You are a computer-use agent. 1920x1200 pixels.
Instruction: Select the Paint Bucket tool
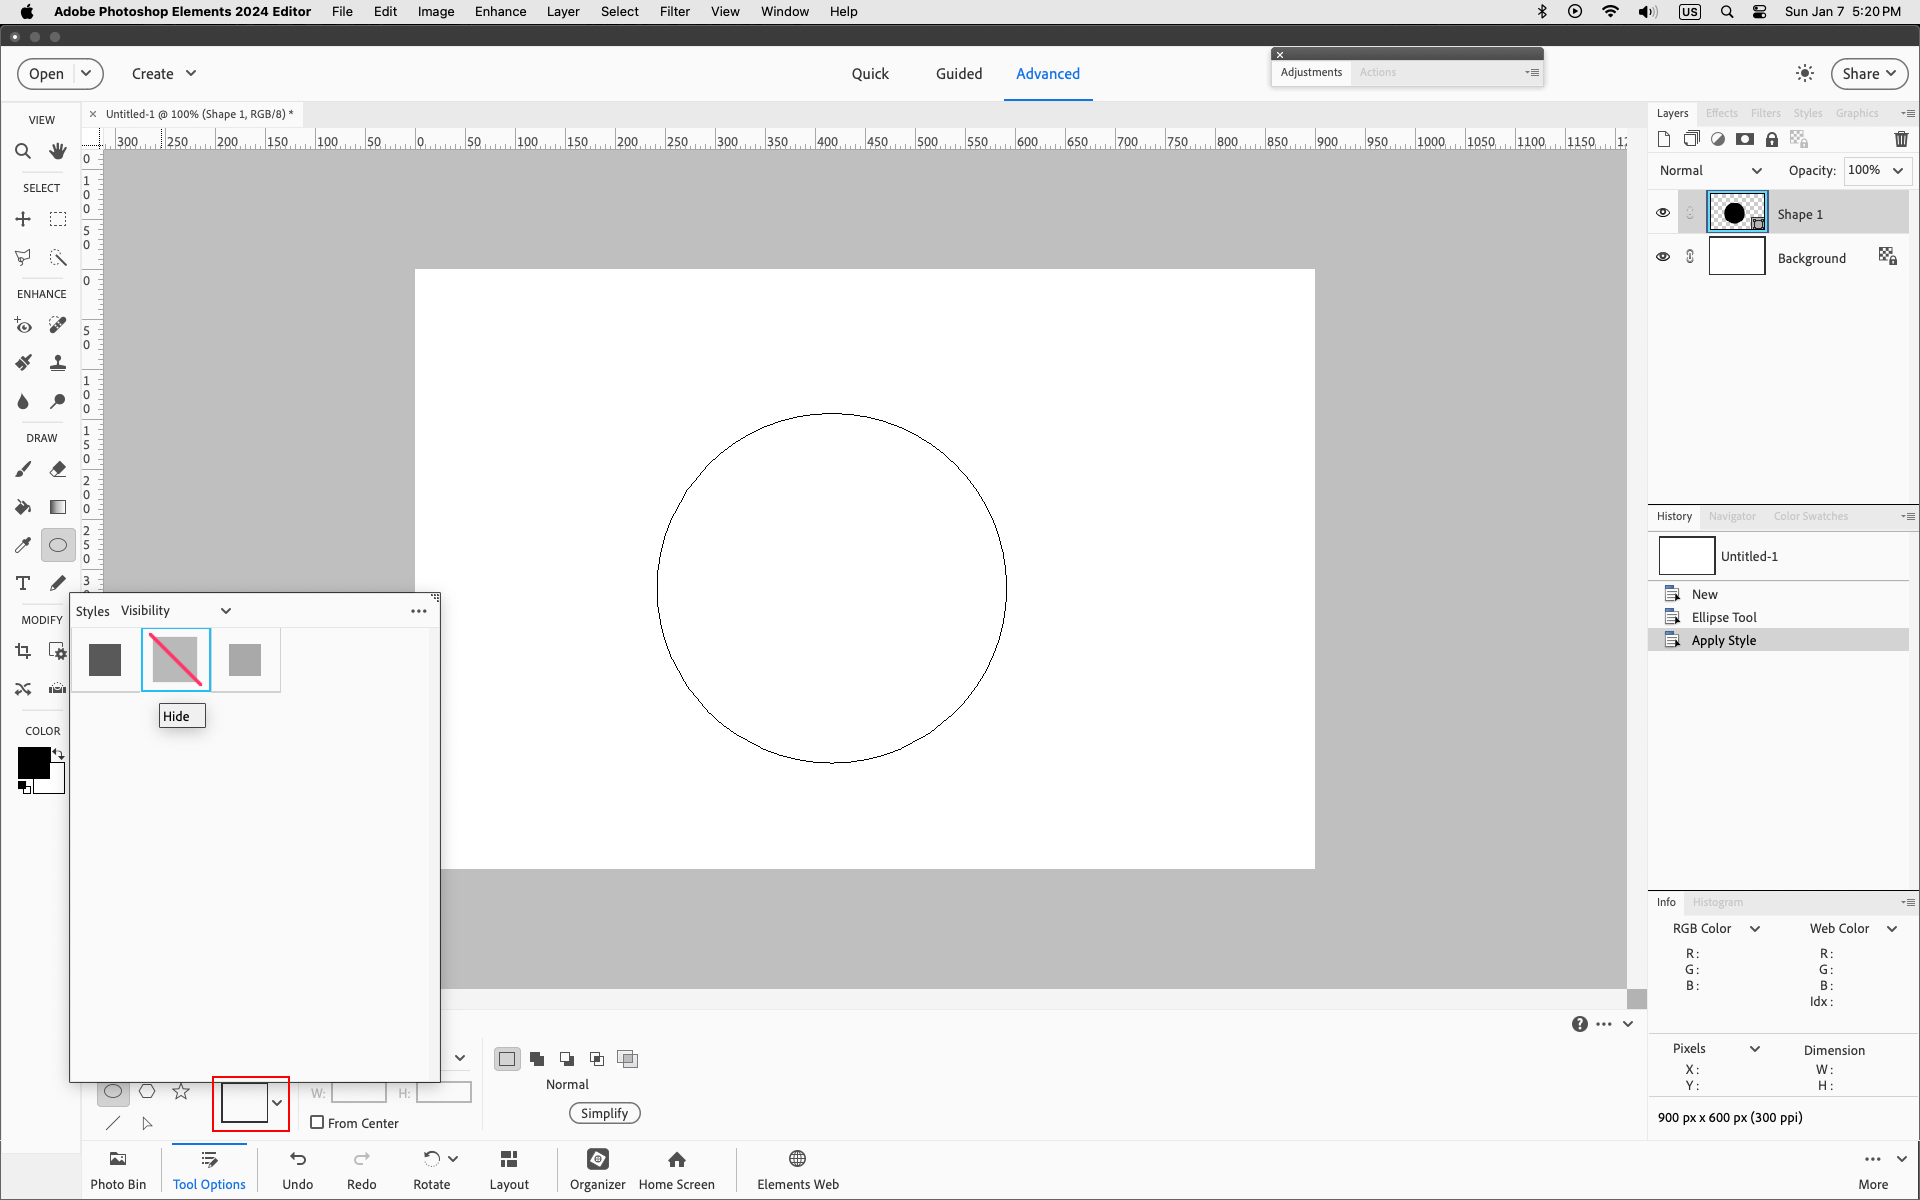tap(23, 507)
